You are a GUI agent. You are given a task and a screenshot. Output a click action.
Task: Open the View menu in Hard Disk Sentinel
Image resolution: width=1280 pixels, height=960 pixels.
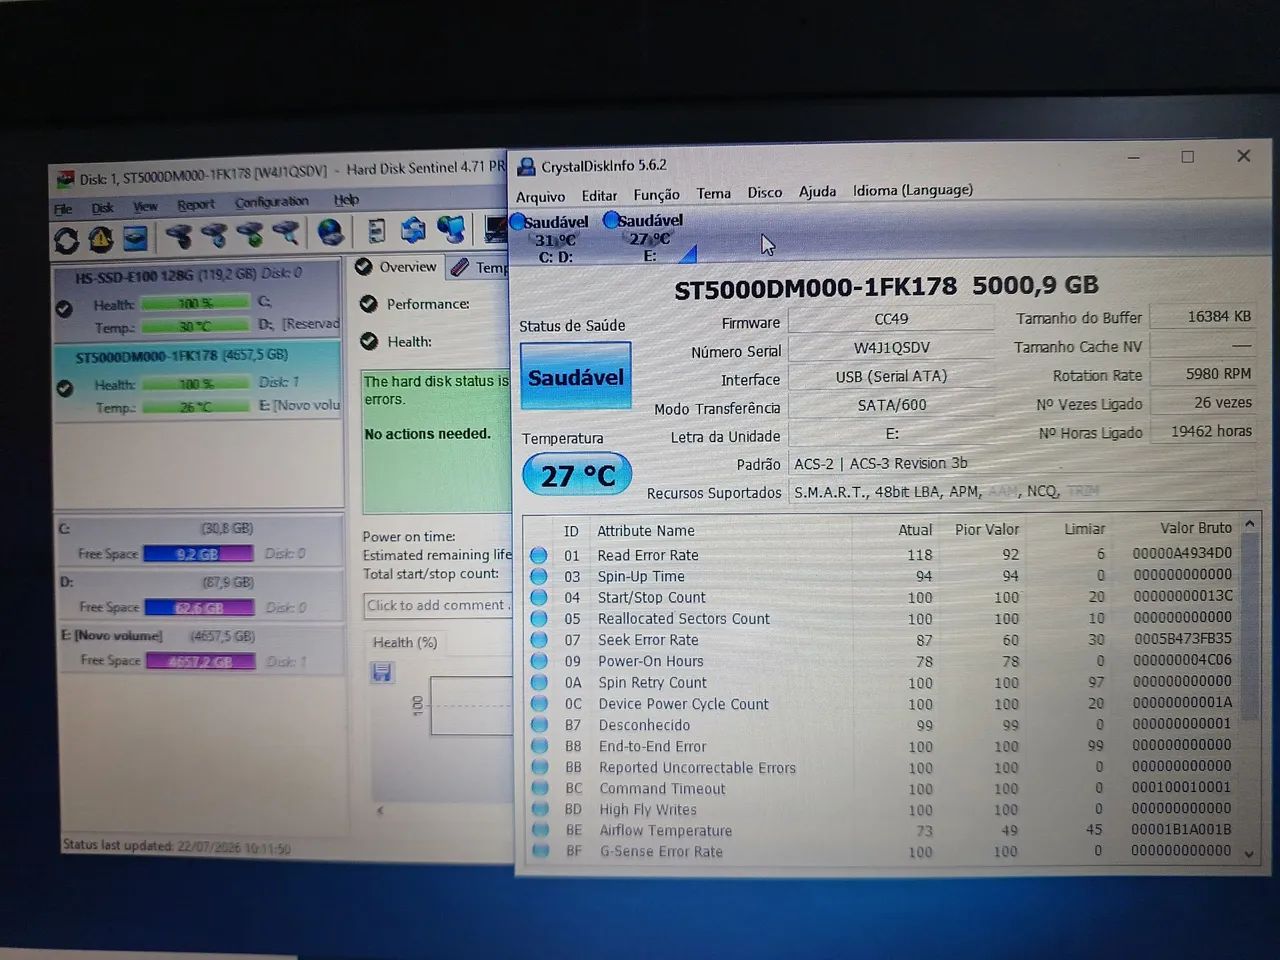point(146,207)
